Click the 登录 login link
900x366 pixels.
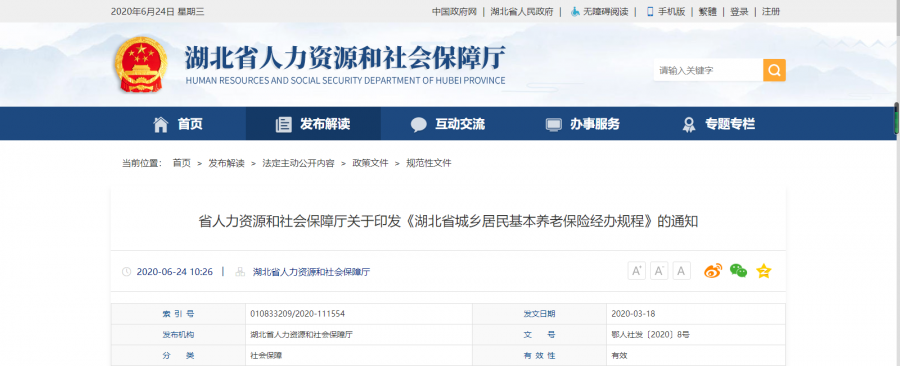(x=739, y=11)
